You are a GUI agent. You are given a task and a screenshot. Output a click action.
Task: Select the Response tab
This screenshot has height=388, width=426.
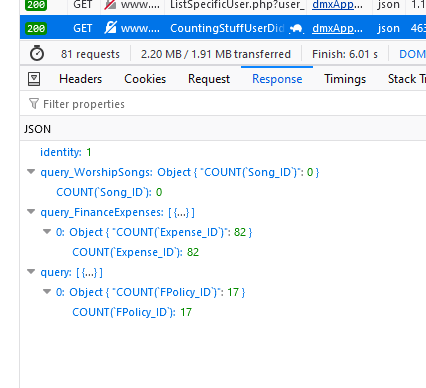tap(277, 79)
